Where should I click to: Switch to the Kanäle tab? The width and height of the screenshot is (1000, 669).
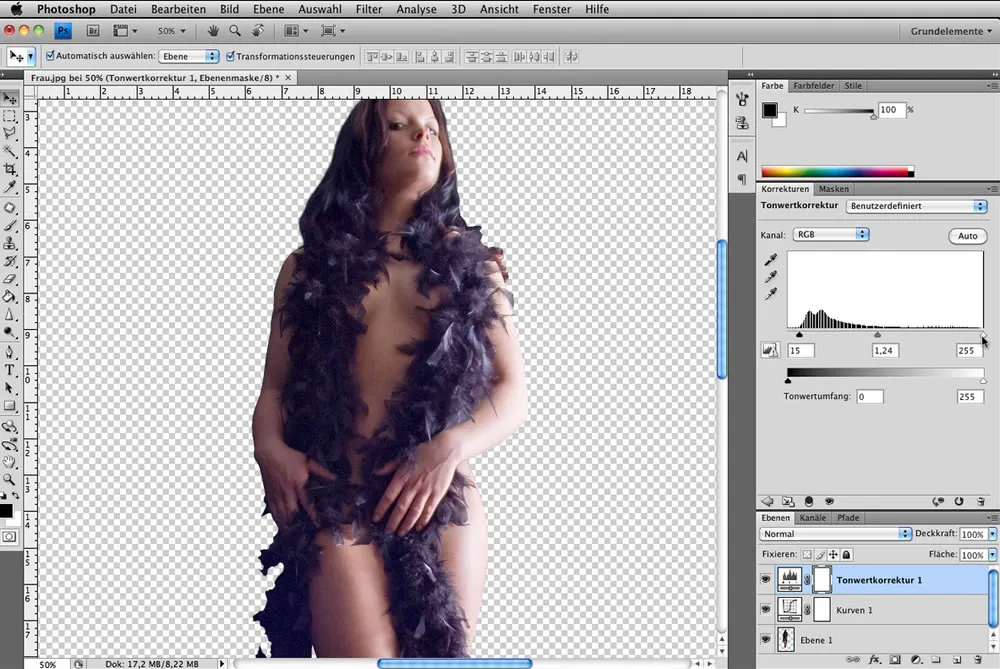coord(813,517)
